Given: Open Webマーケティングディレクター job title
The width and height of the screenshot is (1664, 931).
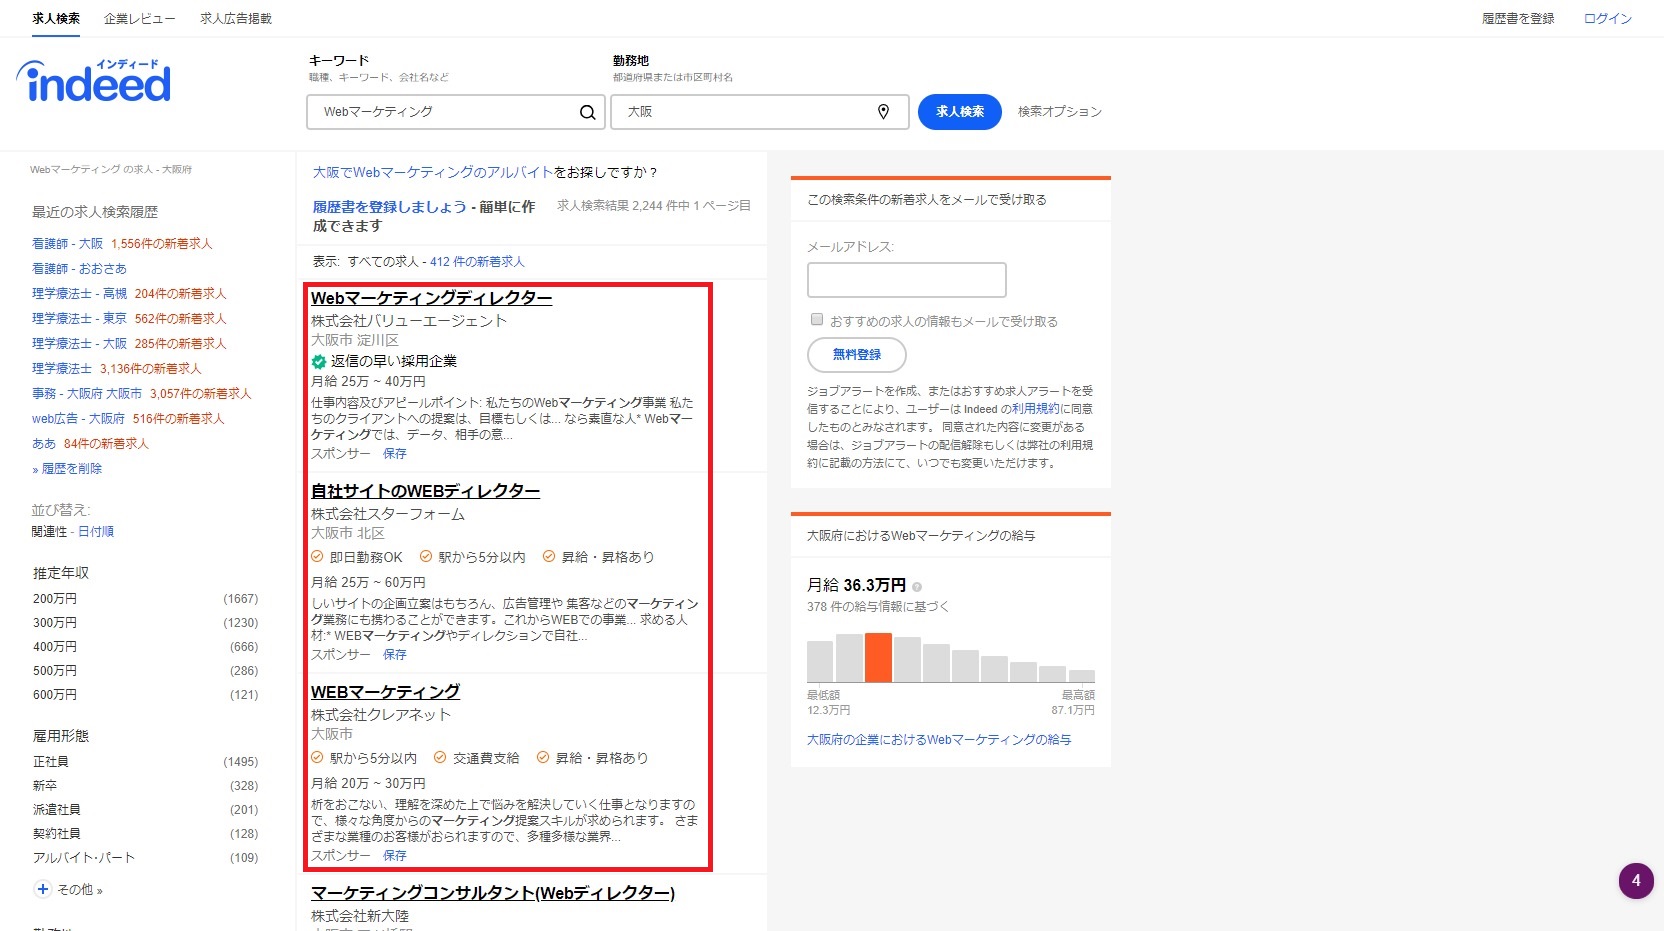Looking at the screenshot, I should pyautogui.click(x=431, y=298).
